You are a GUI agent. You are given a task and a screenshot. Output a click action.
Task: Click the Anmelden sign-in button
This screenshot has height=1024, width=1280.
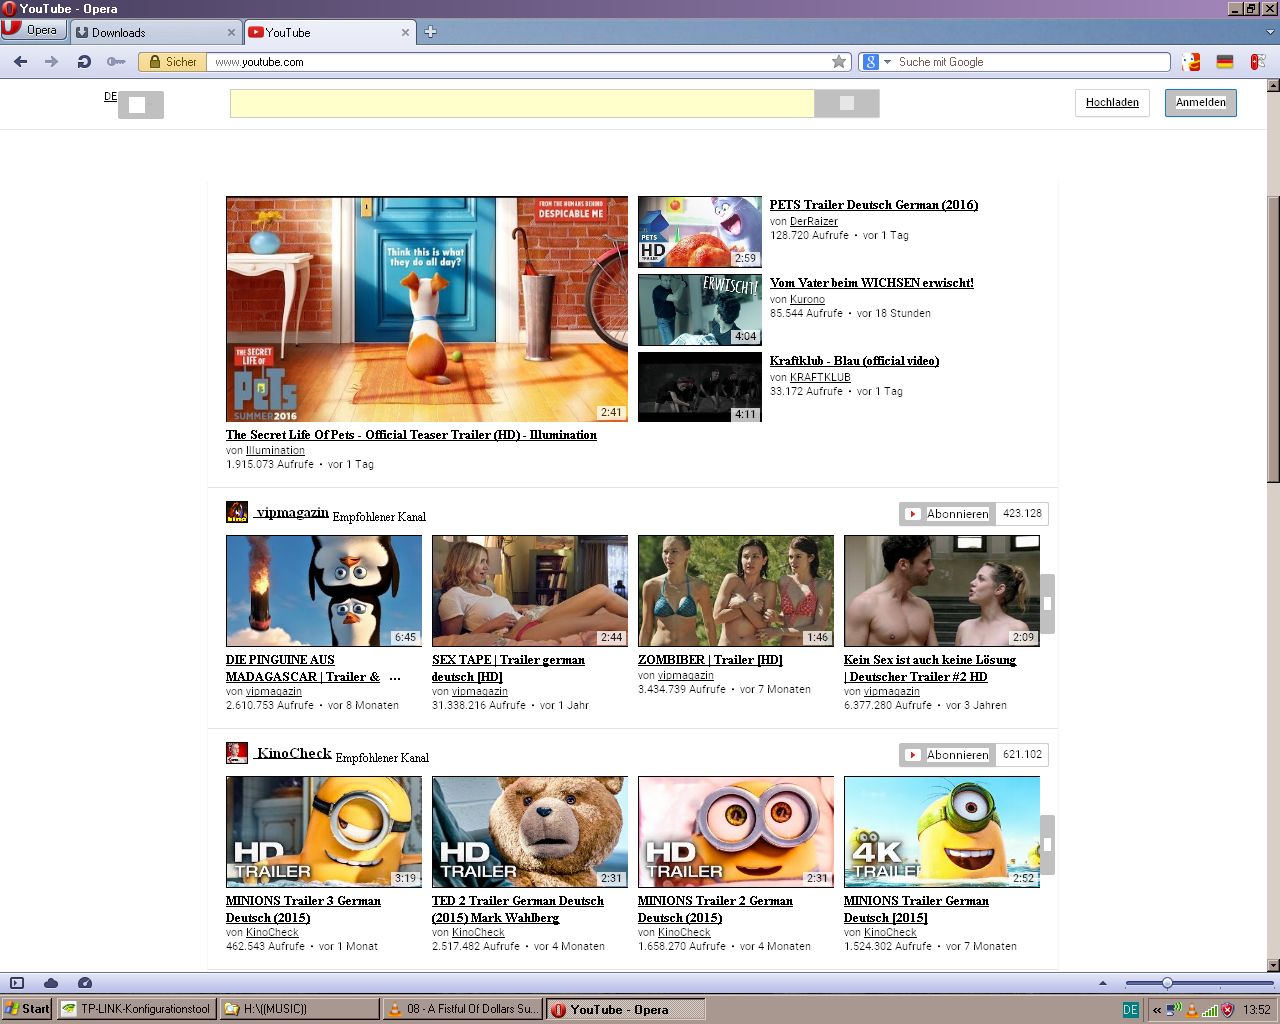[x=1200, y=102]
